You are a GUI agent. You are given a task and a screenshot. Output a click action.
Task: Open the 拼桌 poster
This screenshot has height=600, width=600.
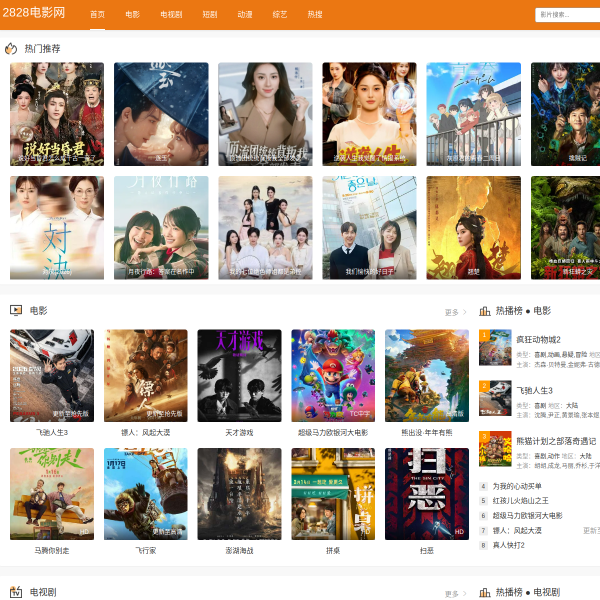click(x=333, y=494)
